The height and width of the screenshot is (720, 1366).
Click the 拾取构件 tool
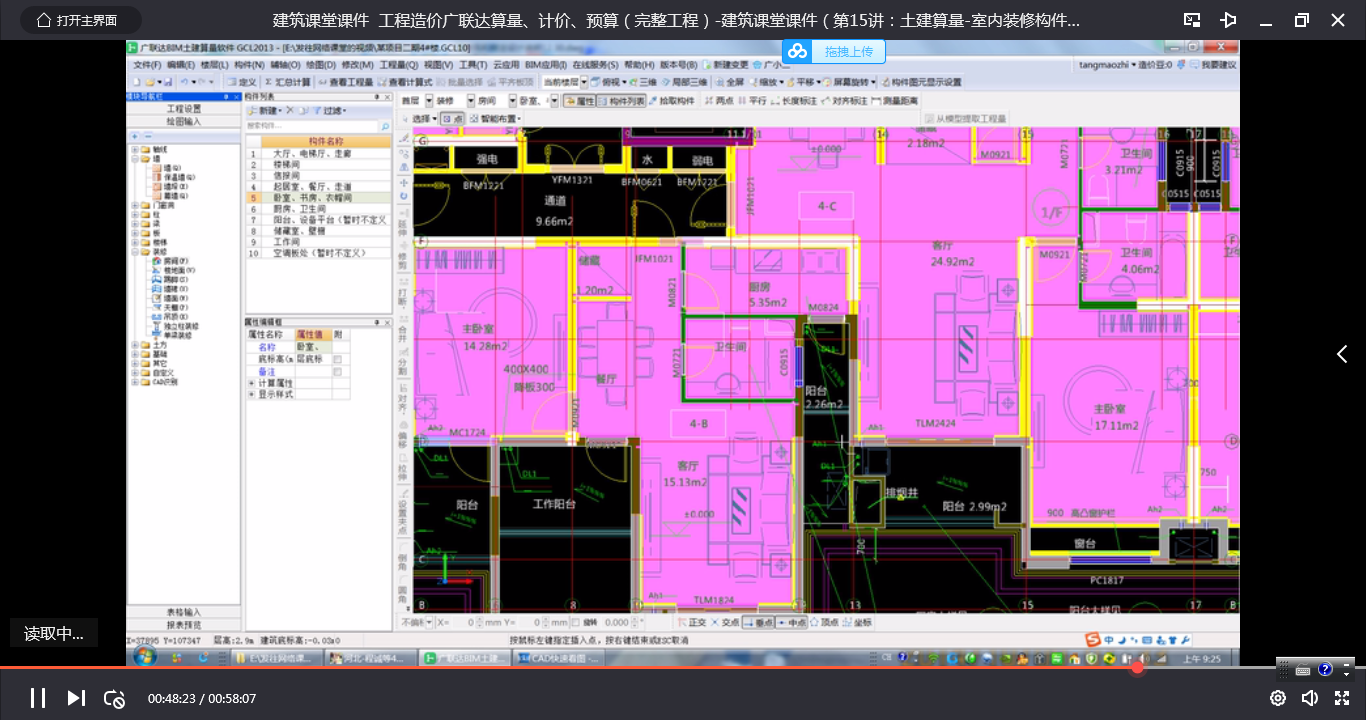click(x=672, y=101)
